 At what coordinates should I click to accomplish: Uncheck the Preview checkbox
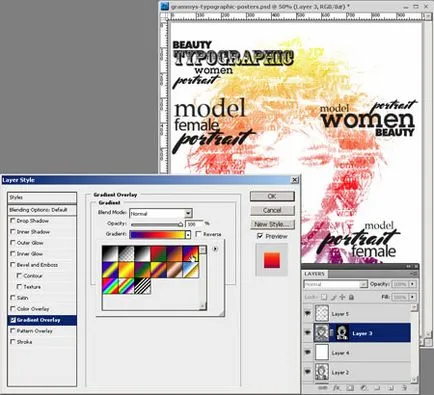coord(260,236)
